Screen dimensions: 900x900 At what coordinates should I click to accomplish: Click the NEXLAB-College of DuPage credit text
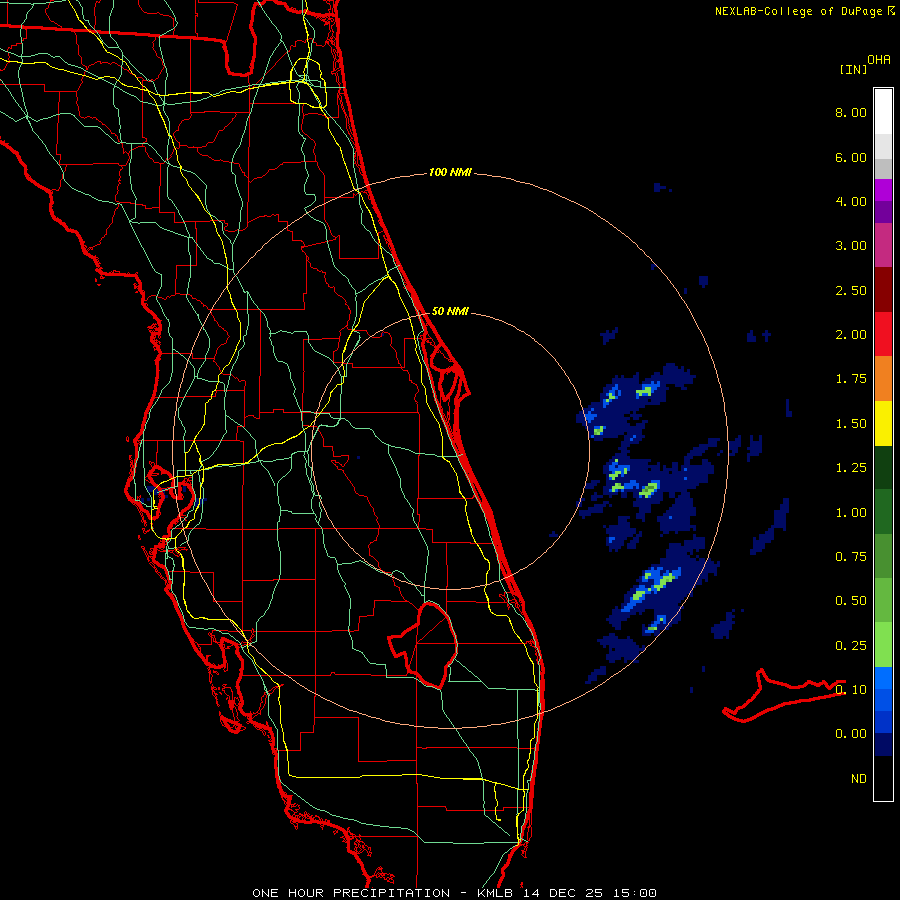pyautogui.click(x=798, y=11)
